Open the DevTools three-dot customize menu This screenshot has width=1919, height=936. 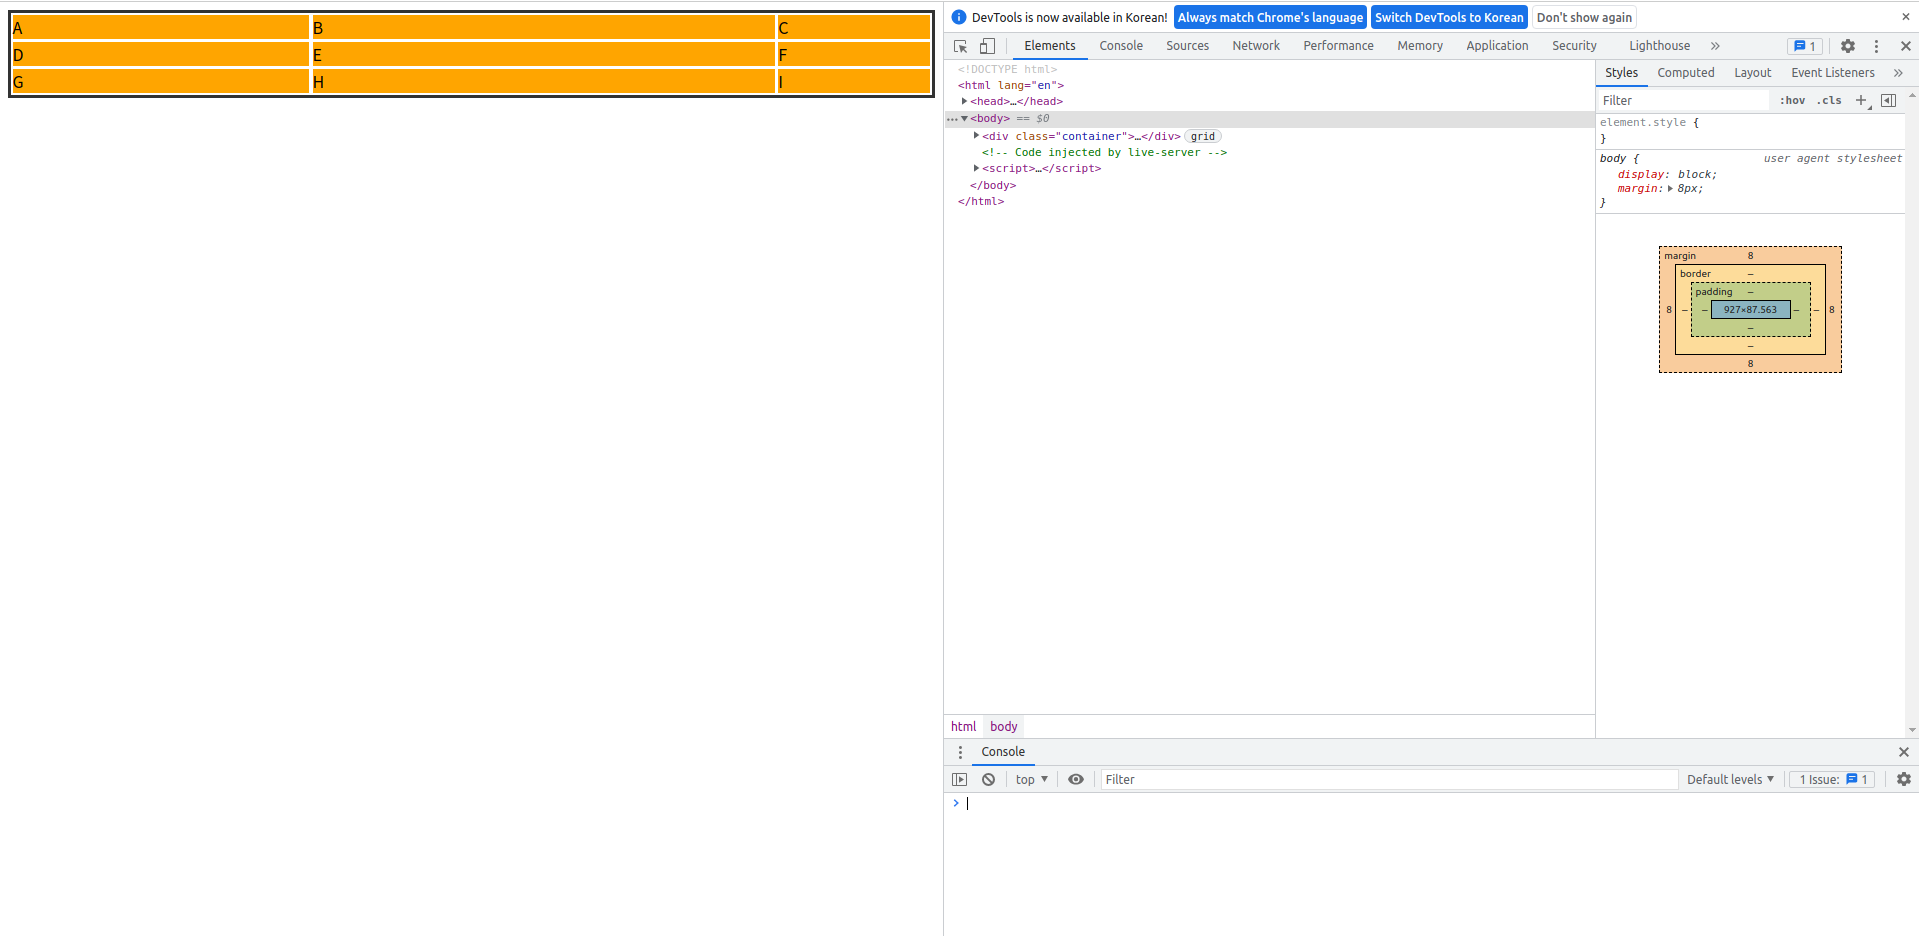pos(1876,46)
